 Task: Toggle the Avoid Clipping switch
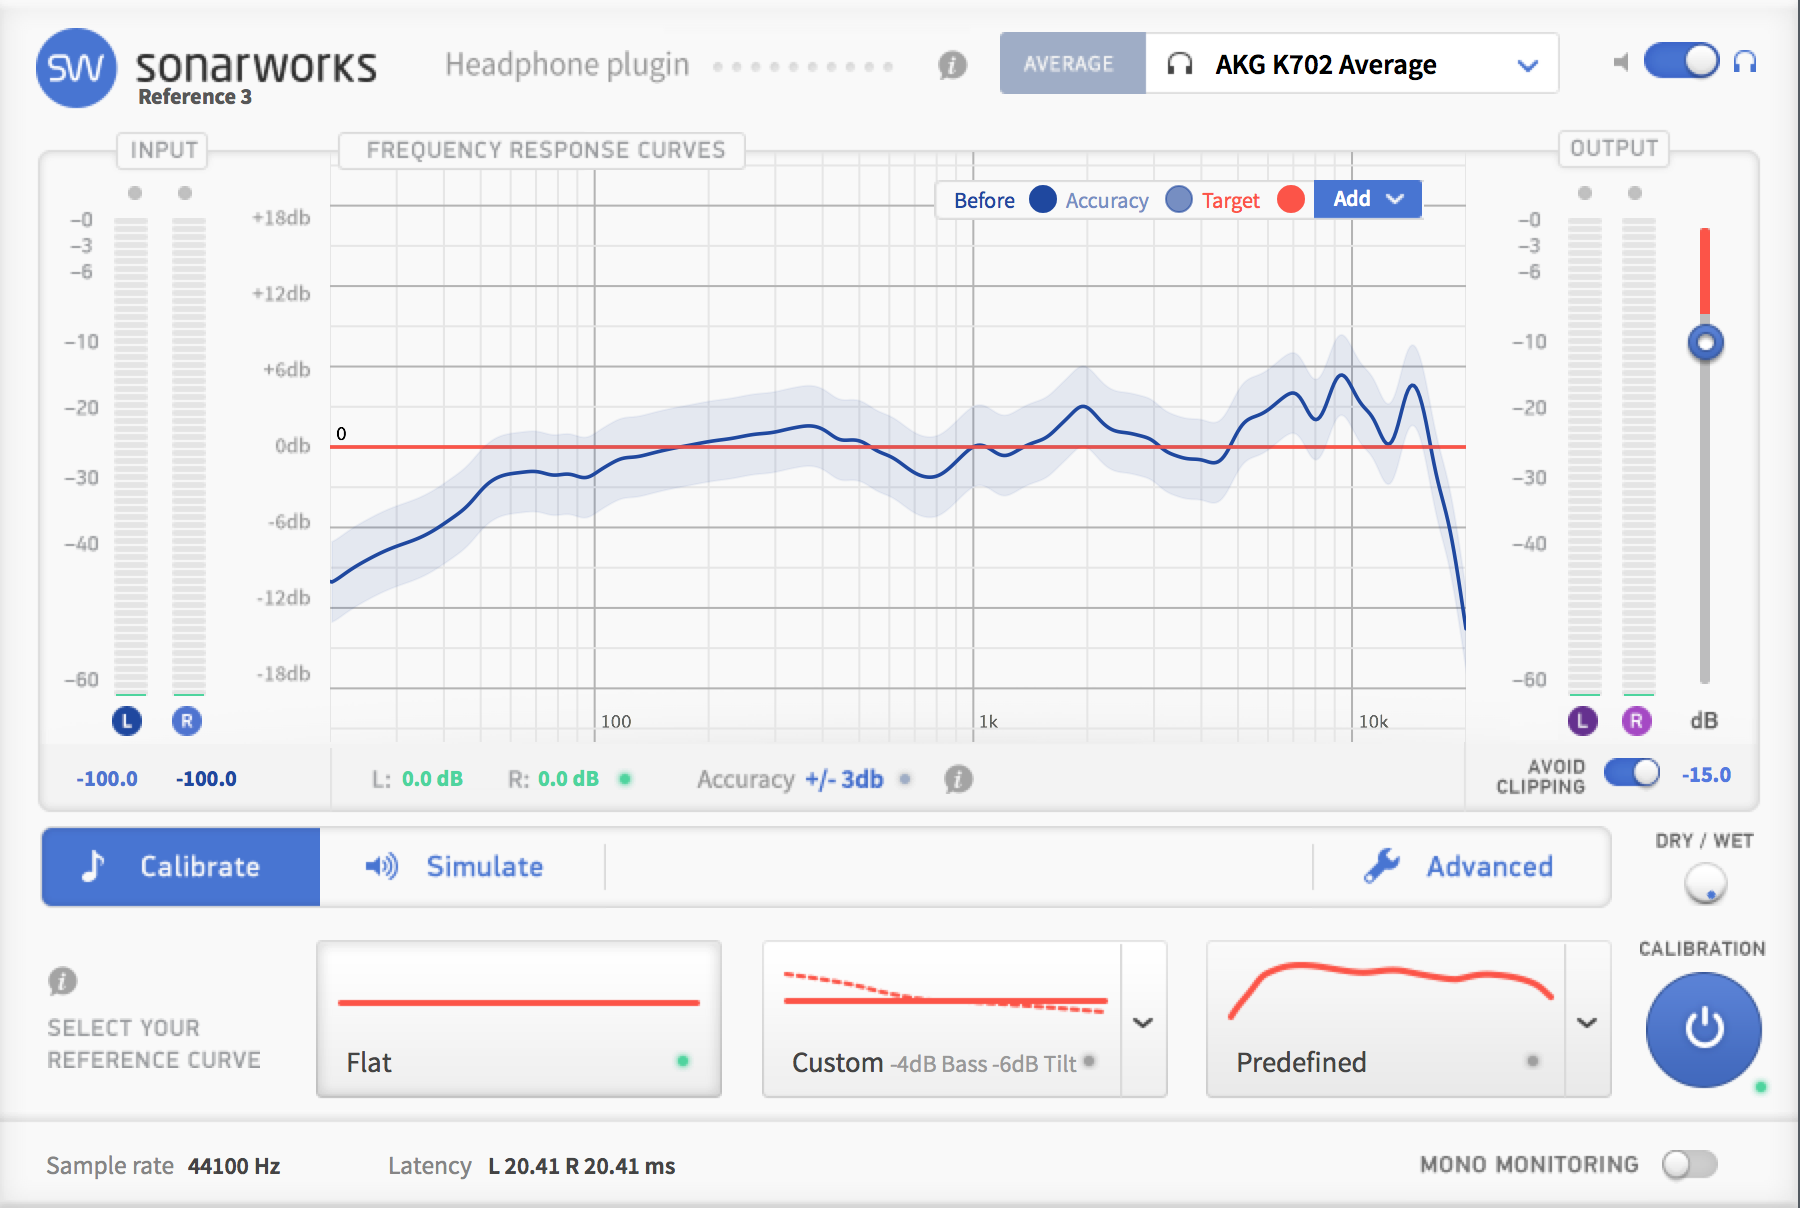click(1632, 773)
